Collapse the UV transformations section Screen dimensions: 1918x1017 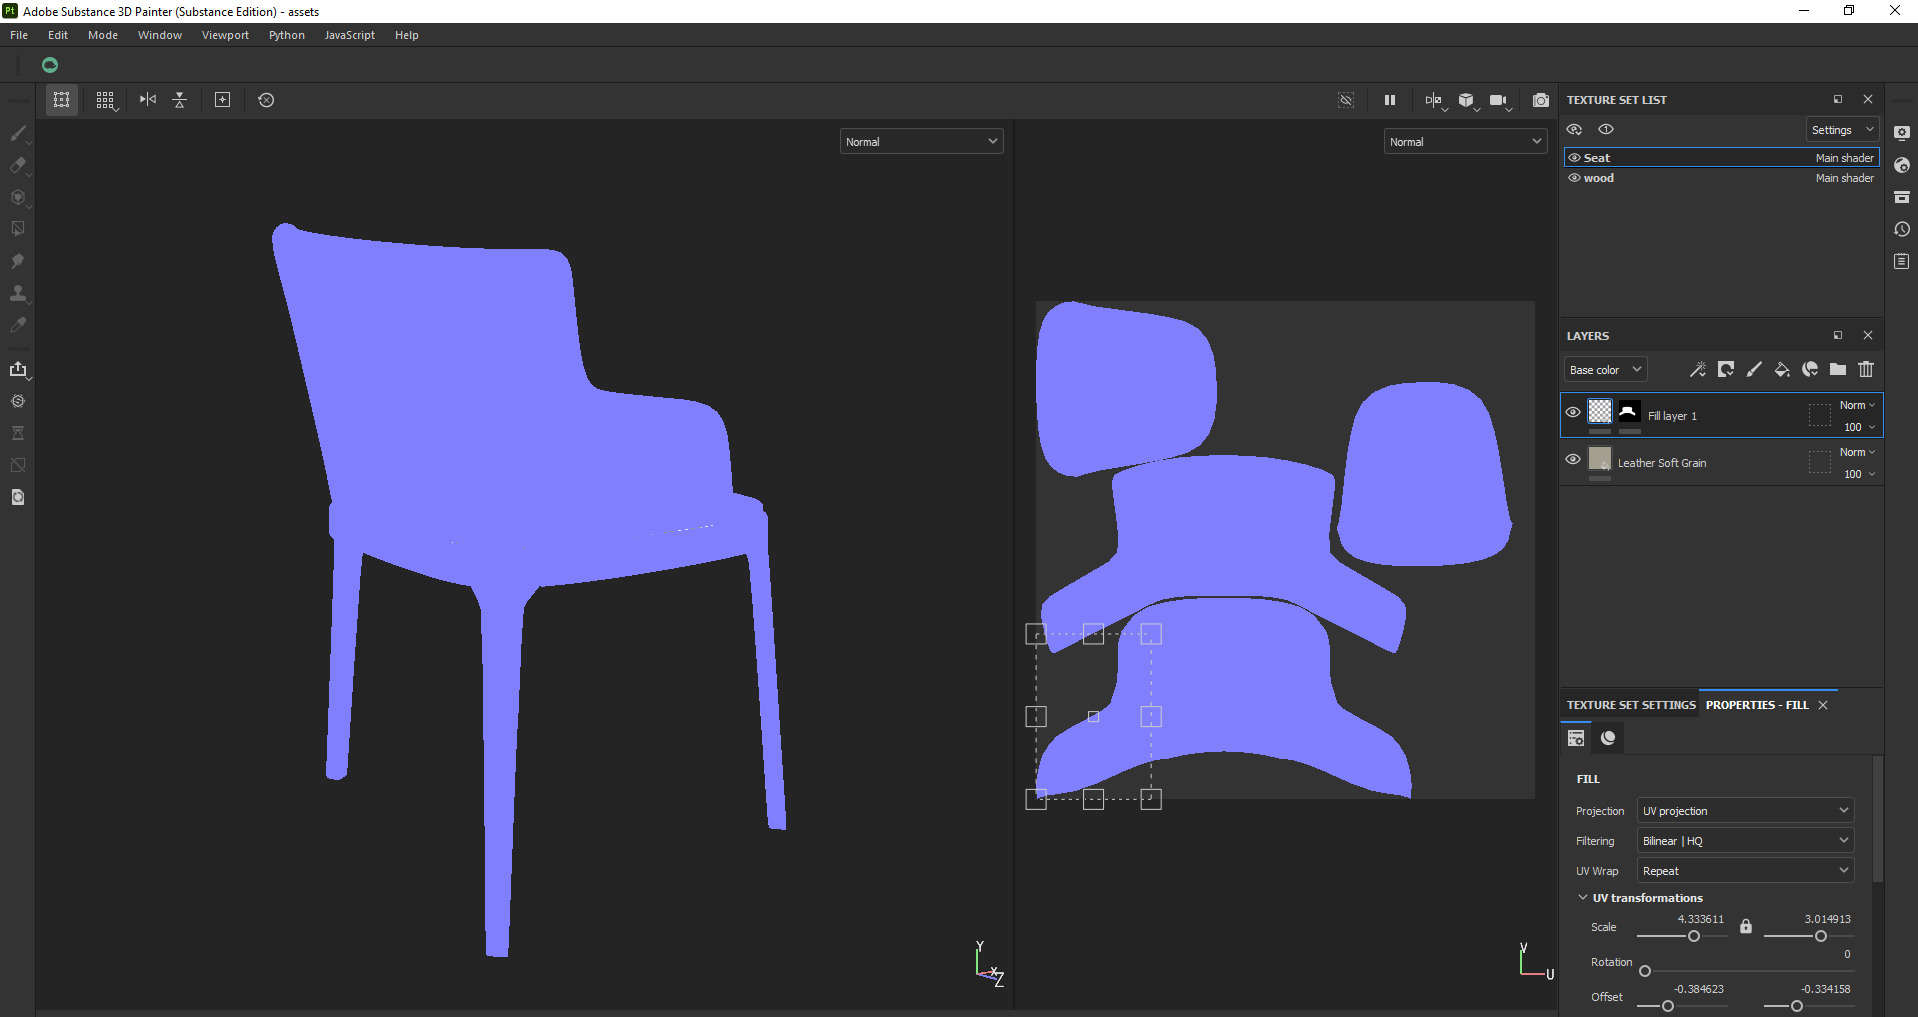pyautogui.click(x=1583, y=898)
